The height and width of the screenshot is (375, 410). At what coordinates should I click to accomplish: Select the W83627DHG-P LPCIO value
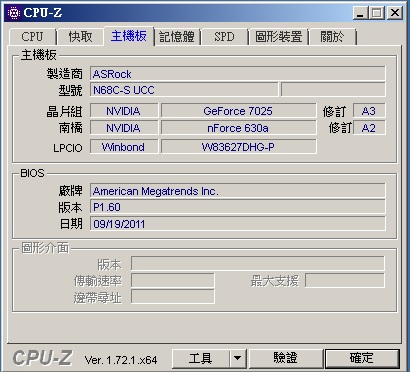pyautogui.click(x=239, y=147)
